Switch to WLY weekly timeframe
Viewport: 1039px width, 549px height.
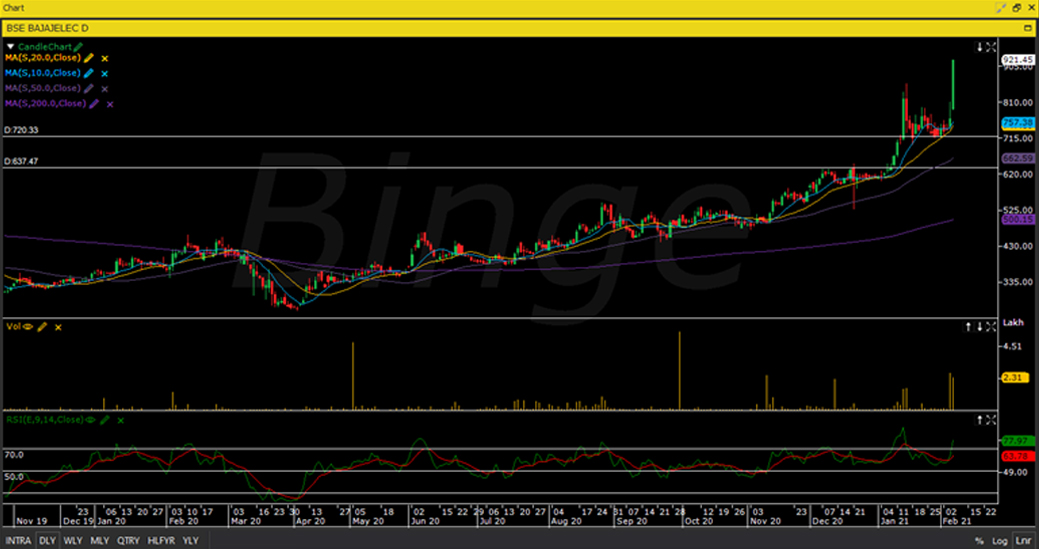[73, 540]
